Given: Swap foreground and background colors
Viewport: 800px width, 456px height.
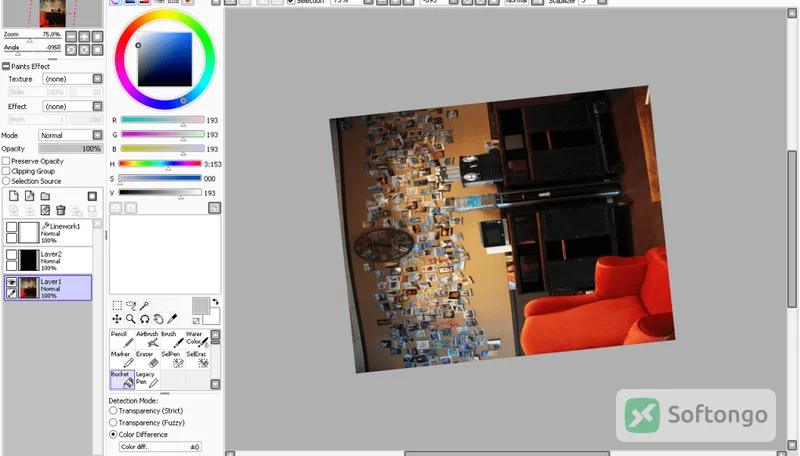Looking at the screenshot, I should click(x=215, y=301).
